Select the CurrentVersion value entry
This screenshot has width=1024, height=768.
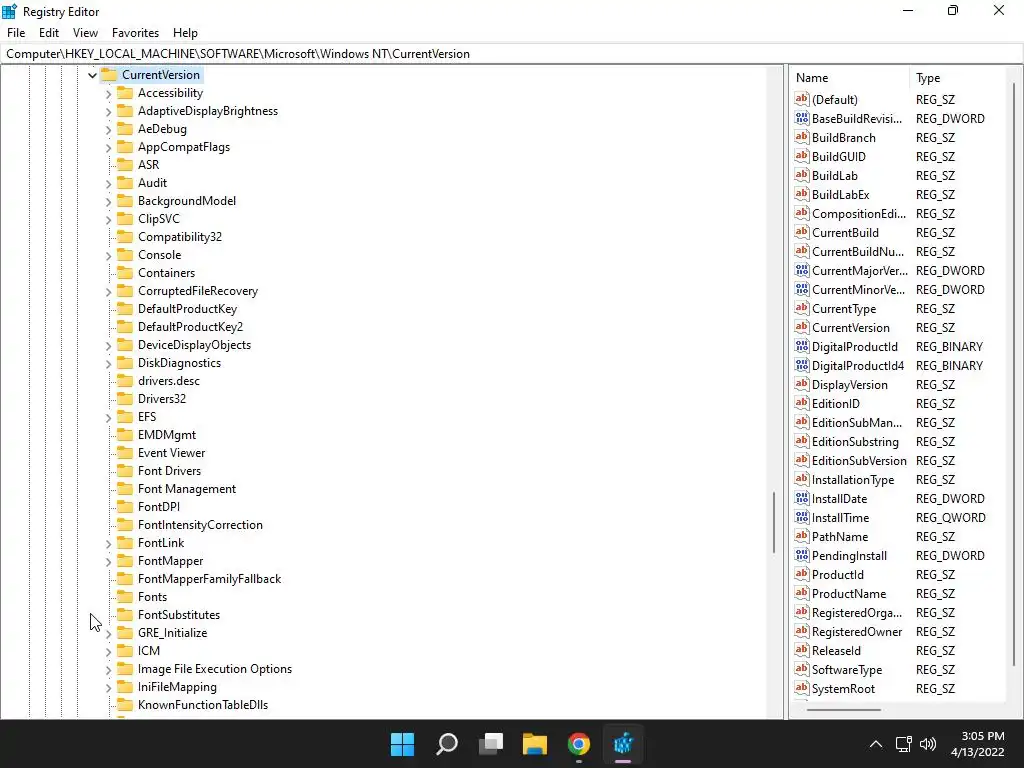pos(850,328)
